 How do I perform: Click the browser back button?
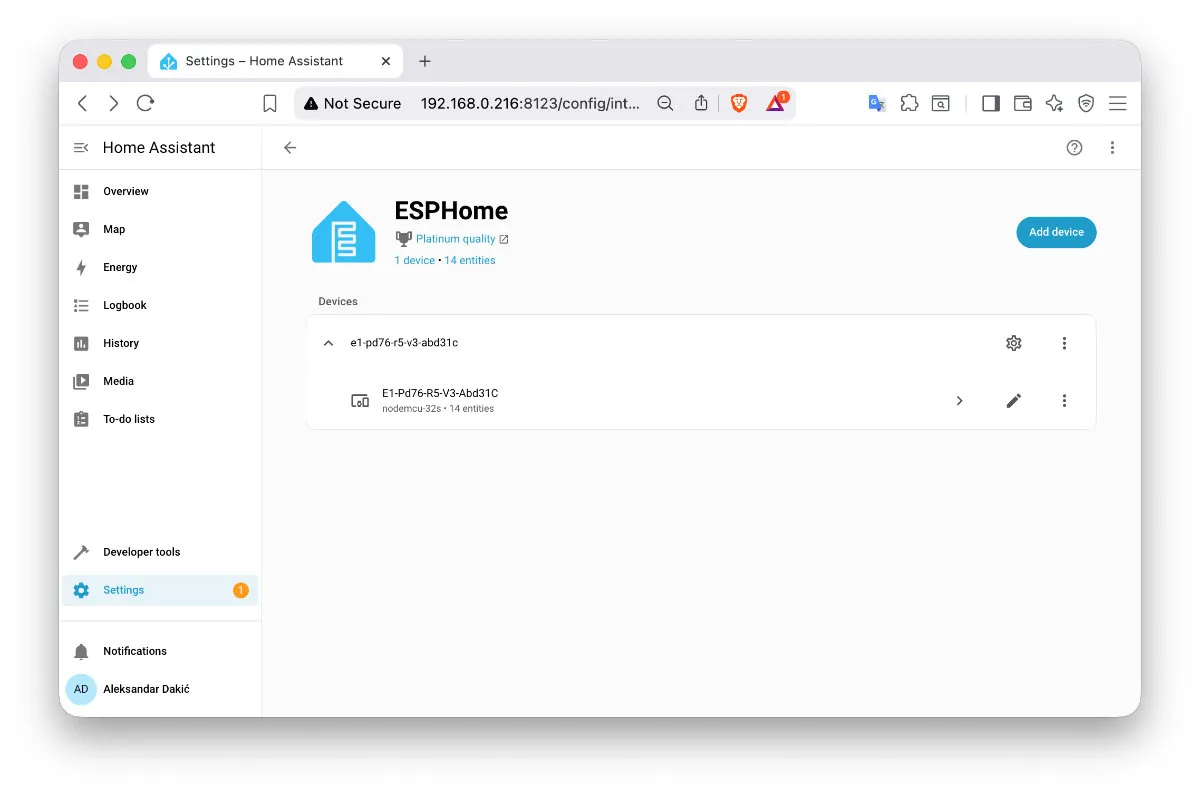(83, 103)
